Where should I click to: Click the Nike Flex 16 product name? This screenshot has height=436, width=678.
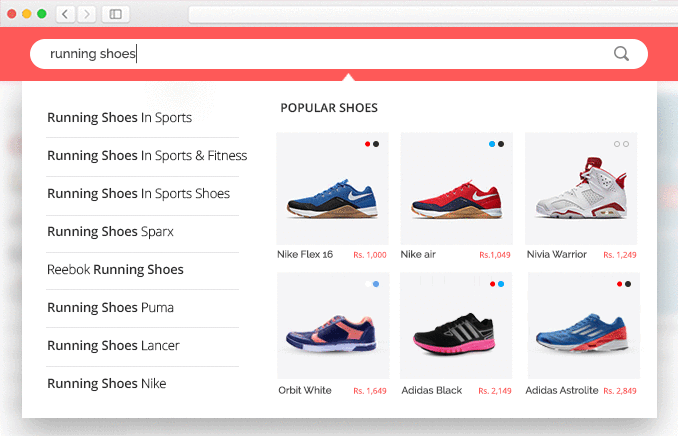tap(305, 254)
